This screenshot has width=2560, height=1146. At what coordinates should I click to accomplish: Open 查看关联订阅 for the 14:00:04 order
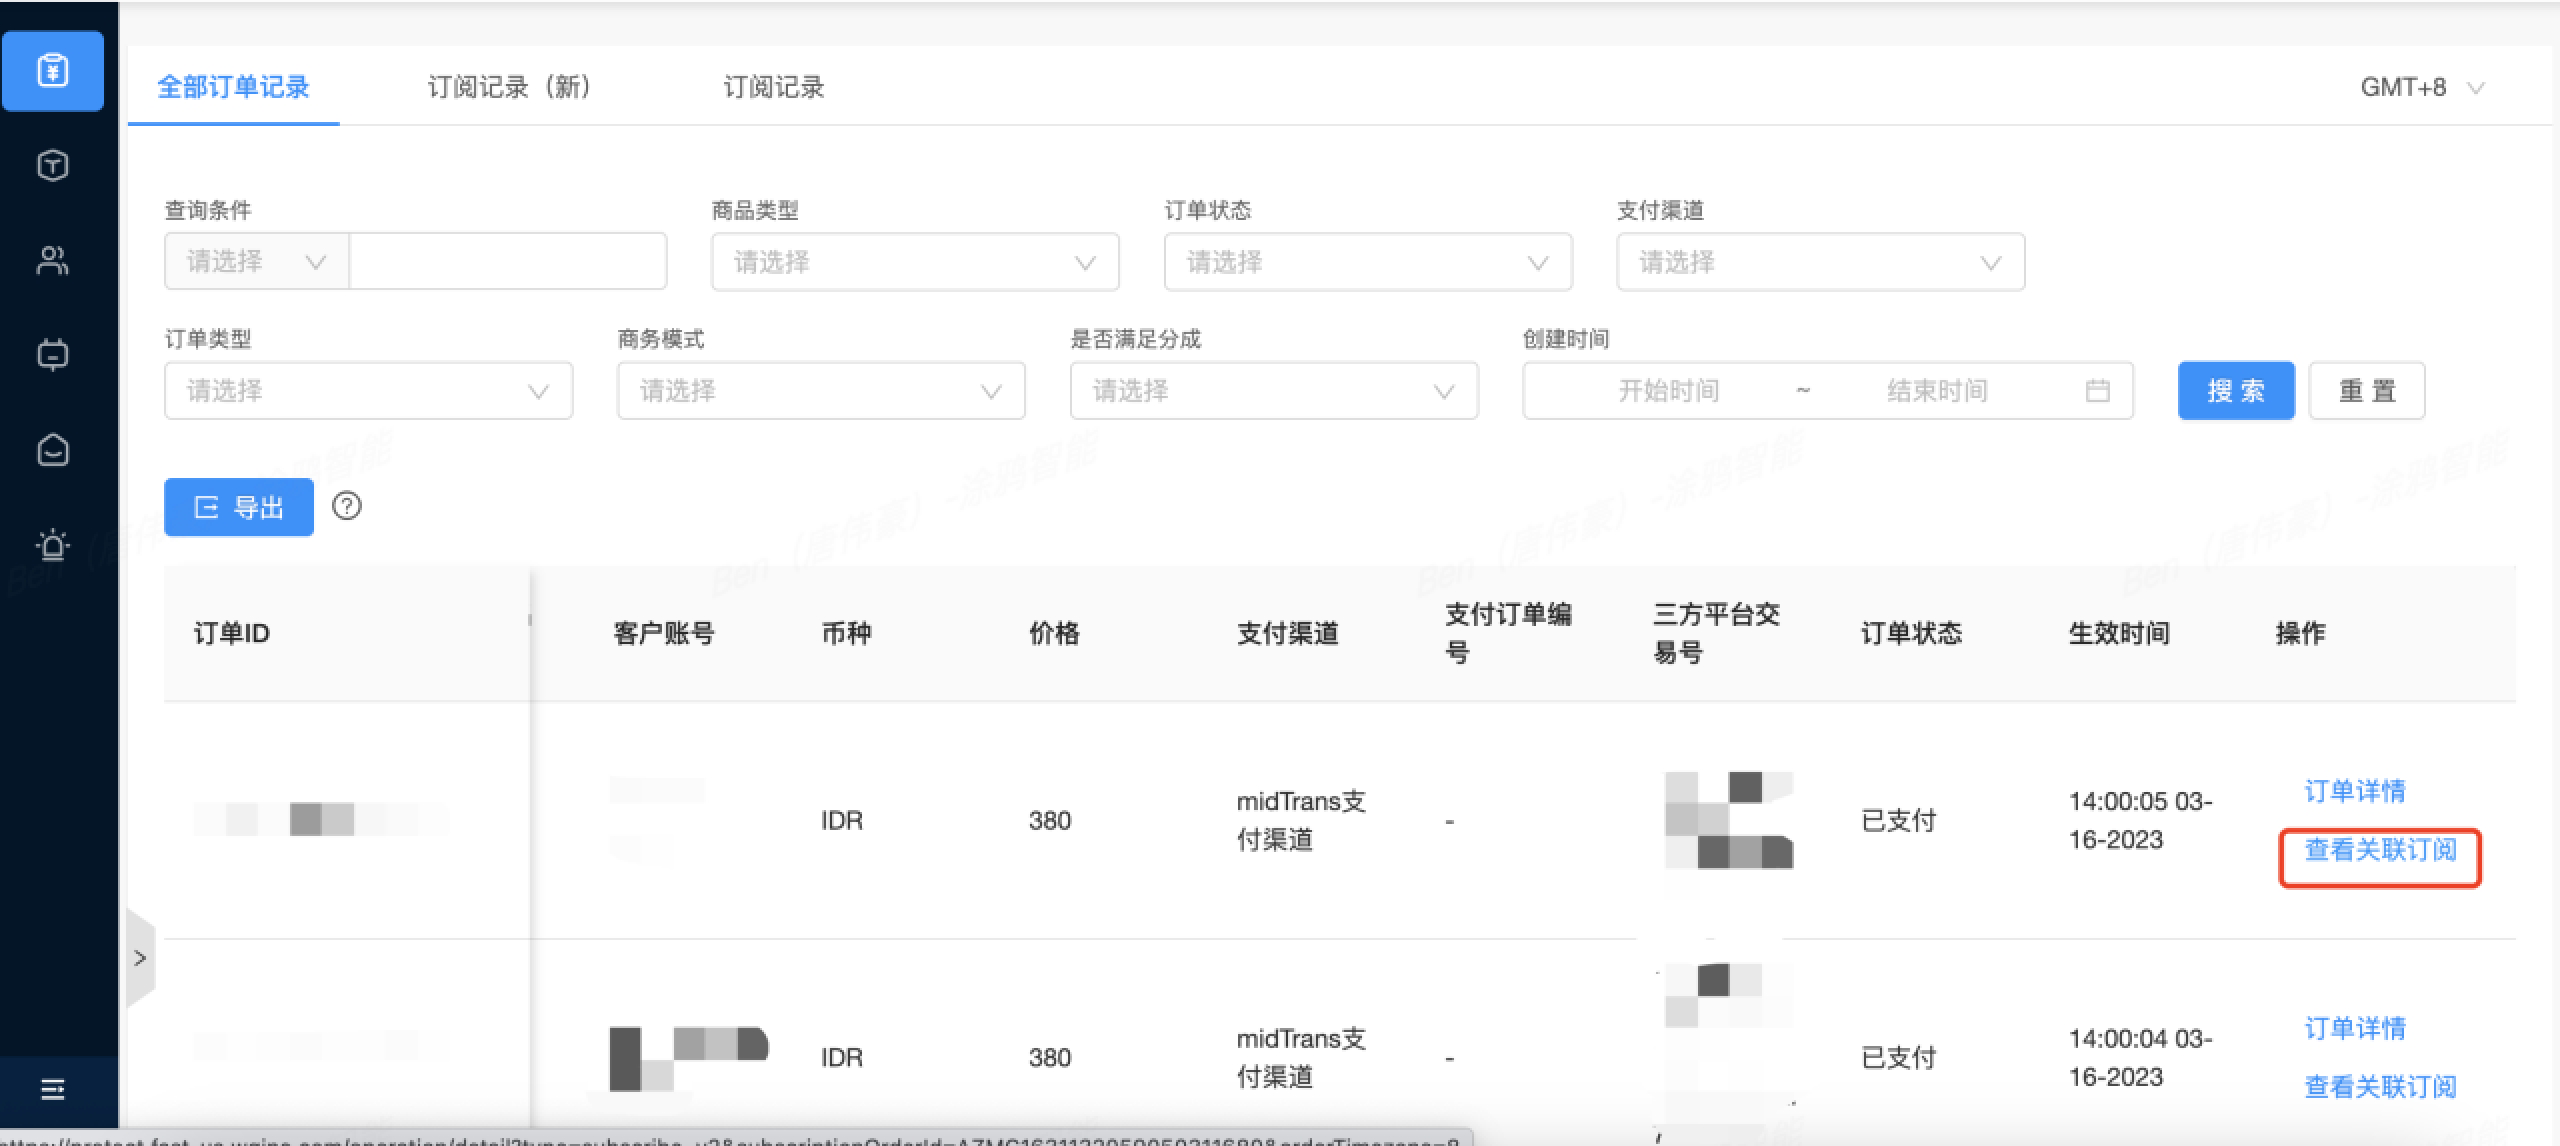(x=2380, y=1087)
